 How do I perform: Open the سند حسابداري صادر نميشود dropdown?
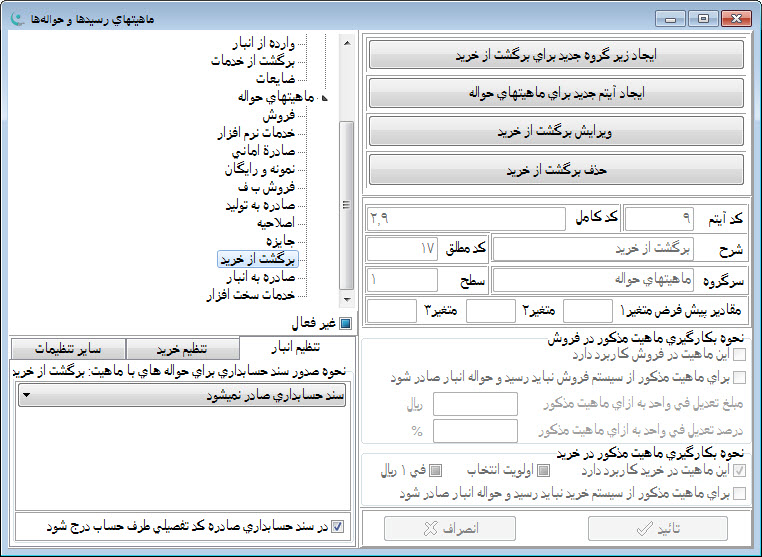tap(182, 395)
